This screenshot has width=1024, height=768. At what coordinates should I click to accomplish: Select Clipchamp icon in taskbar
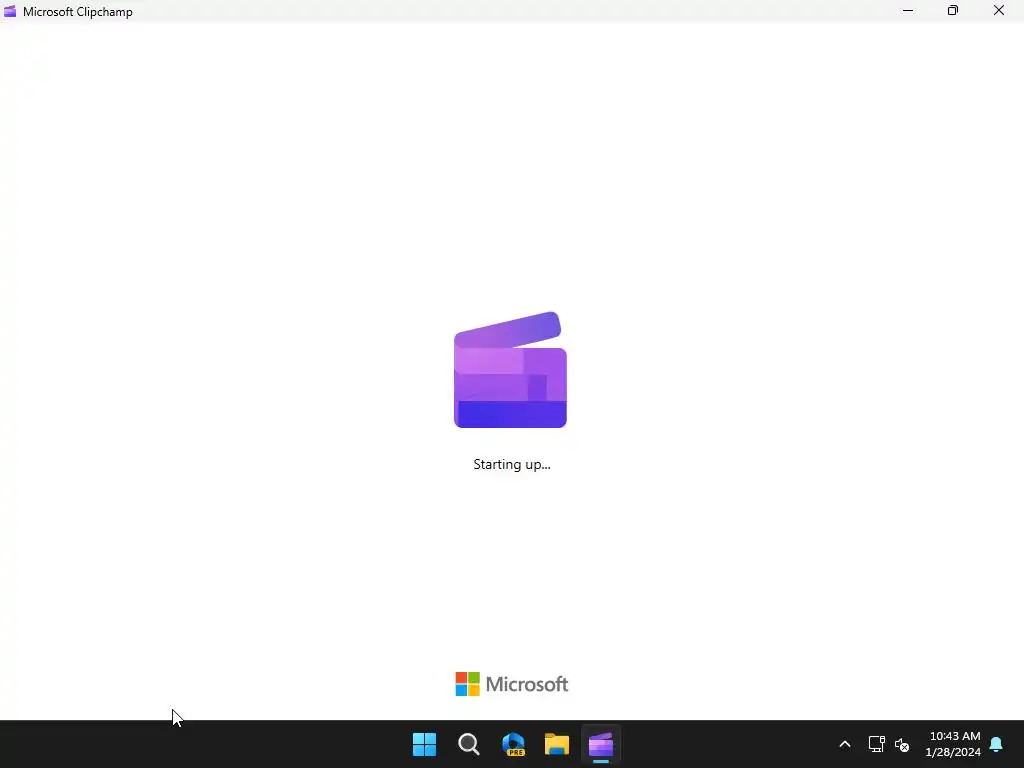pyautogui.click(x=601, y=744)
